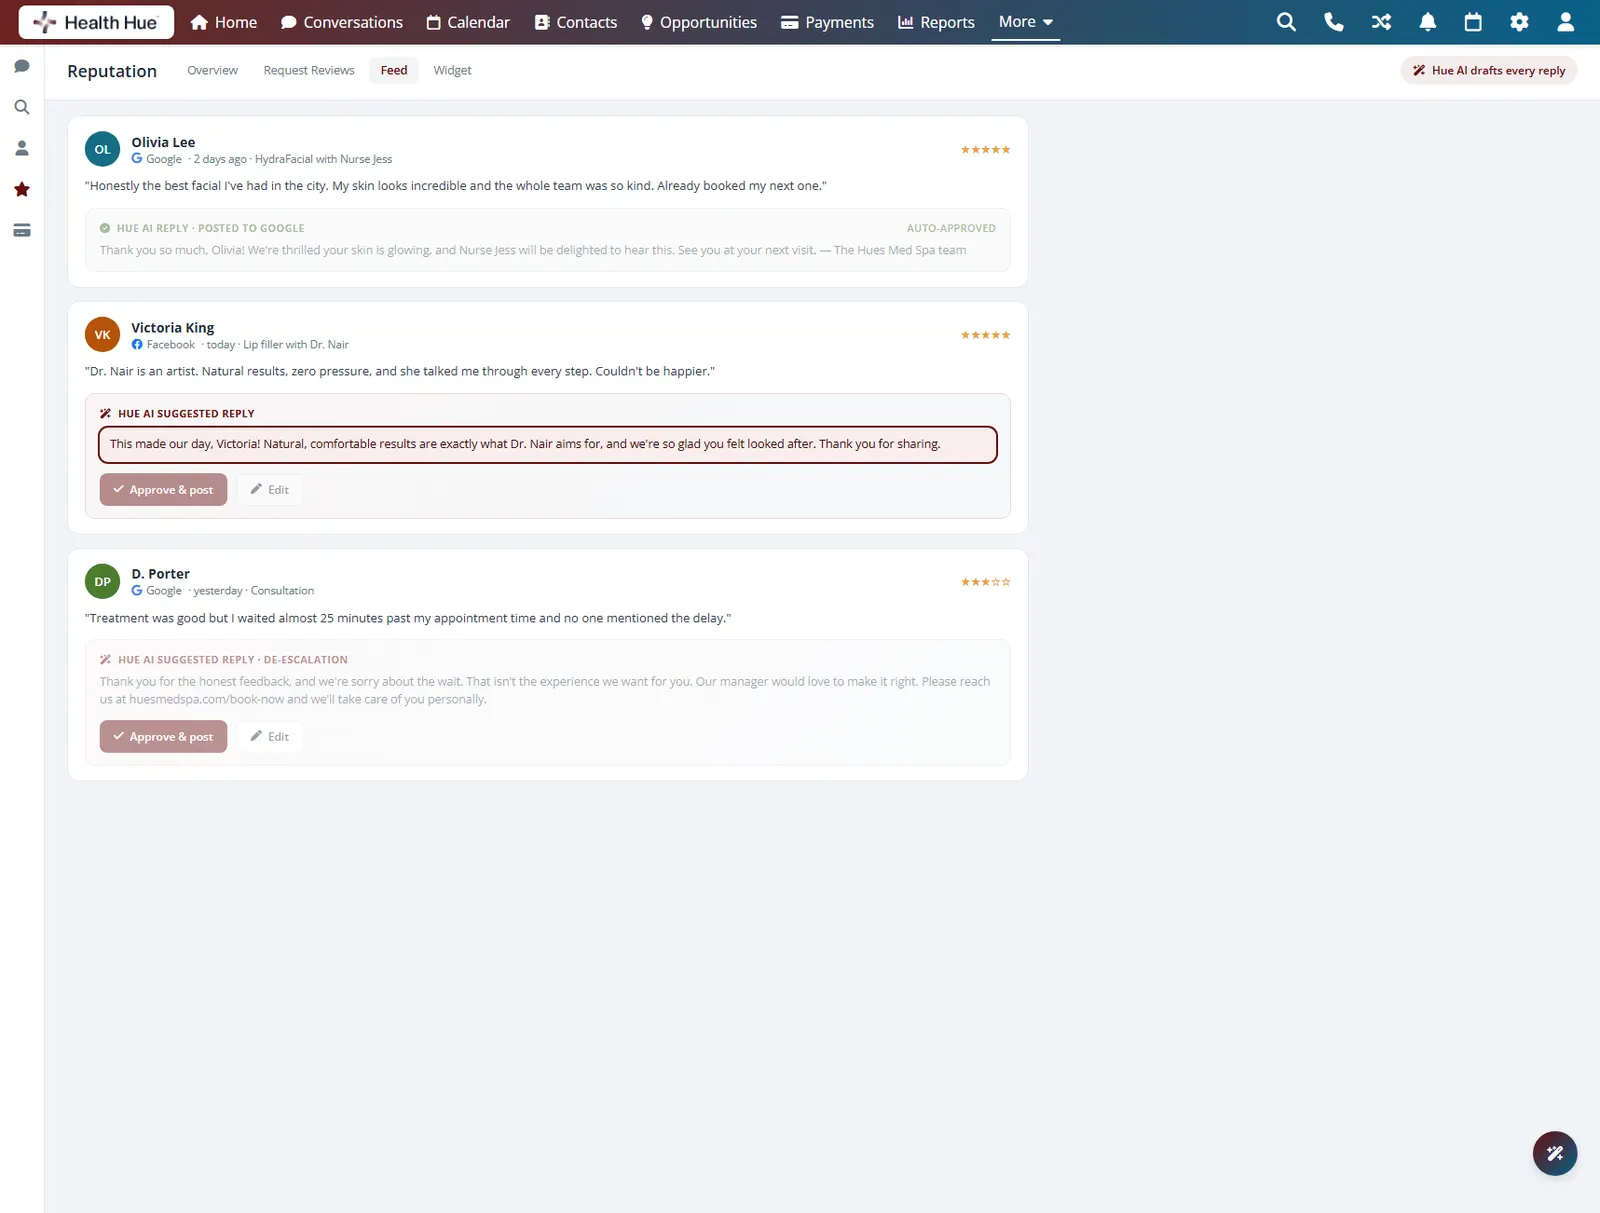
Task: Click the shuffle arrows icon
Action: (1381, 22)
